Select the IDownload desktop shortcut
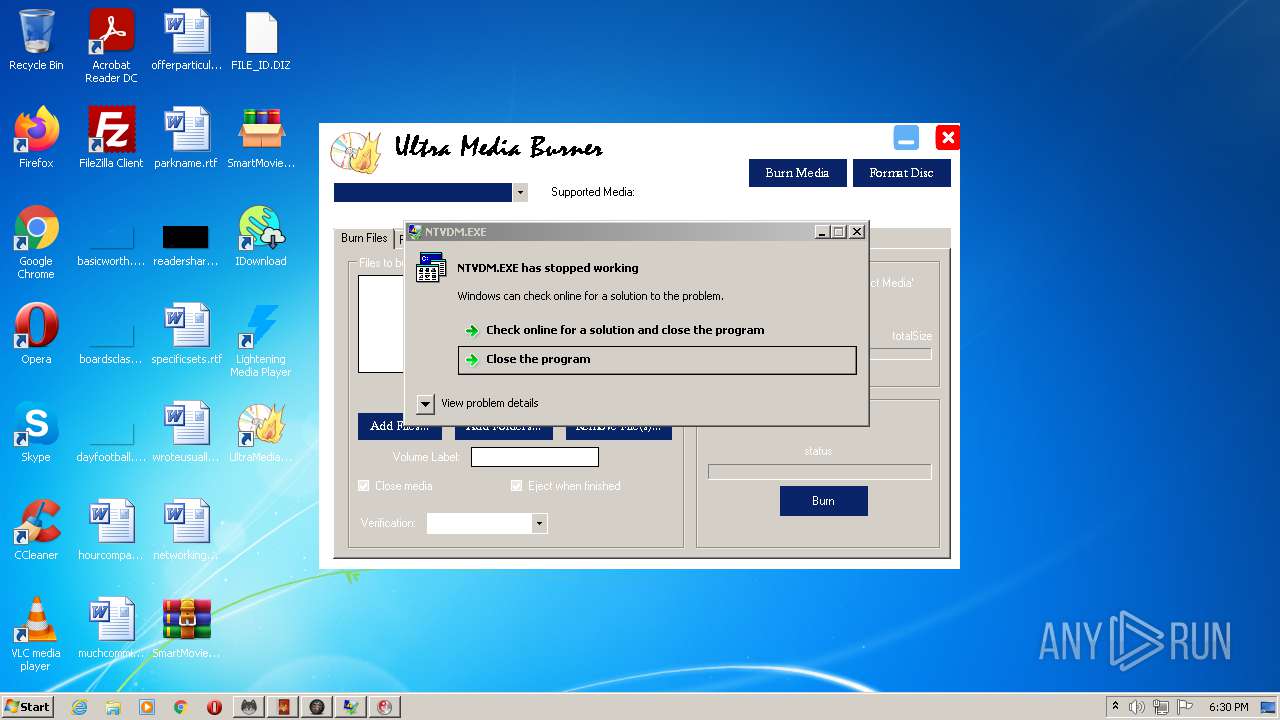 (x=261, y=236)
